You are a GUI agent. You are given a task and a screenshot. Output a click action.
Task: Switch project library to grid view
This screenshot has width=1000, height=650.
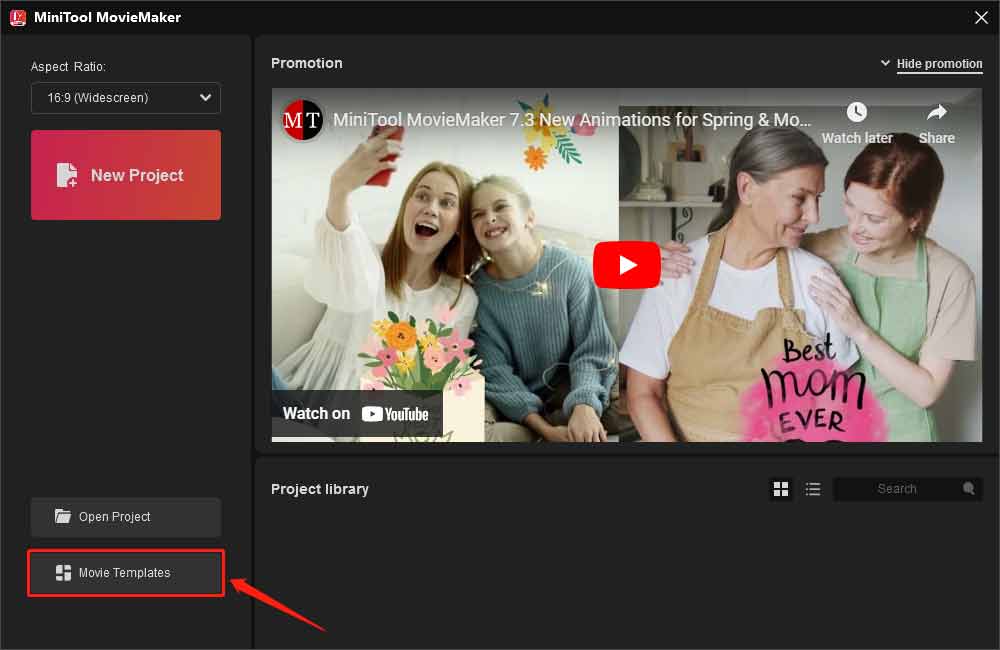coord(781,489)
